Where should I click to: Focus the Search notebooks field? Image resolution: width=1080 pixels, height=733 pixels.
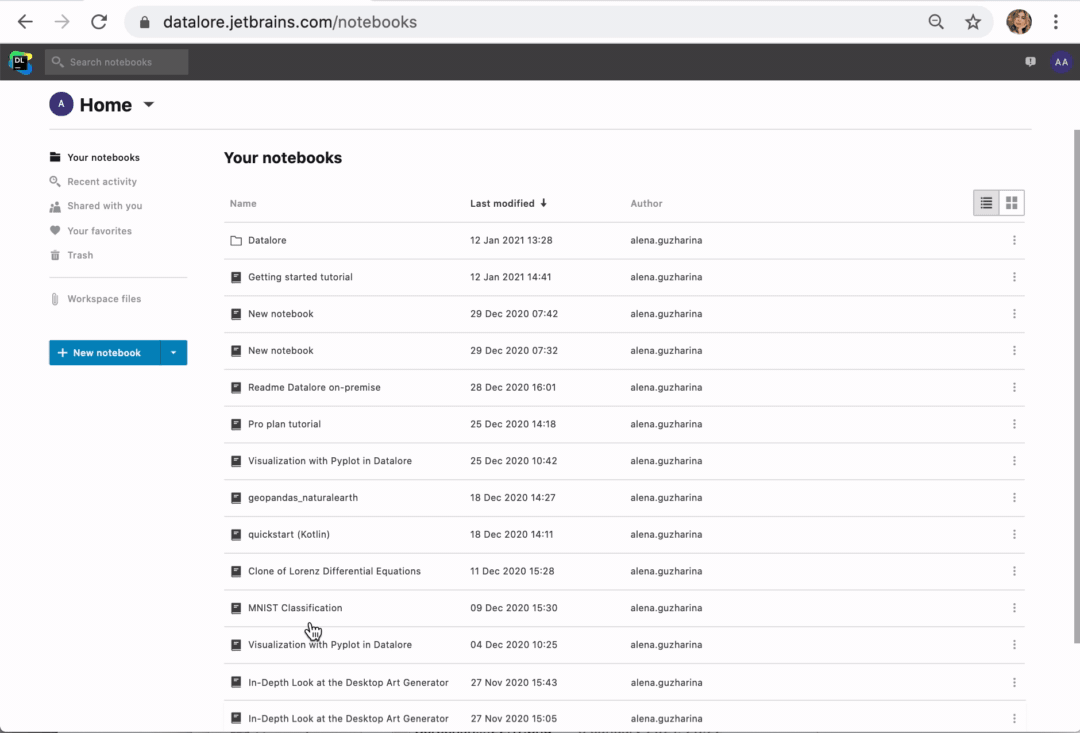tap(116, 62)
